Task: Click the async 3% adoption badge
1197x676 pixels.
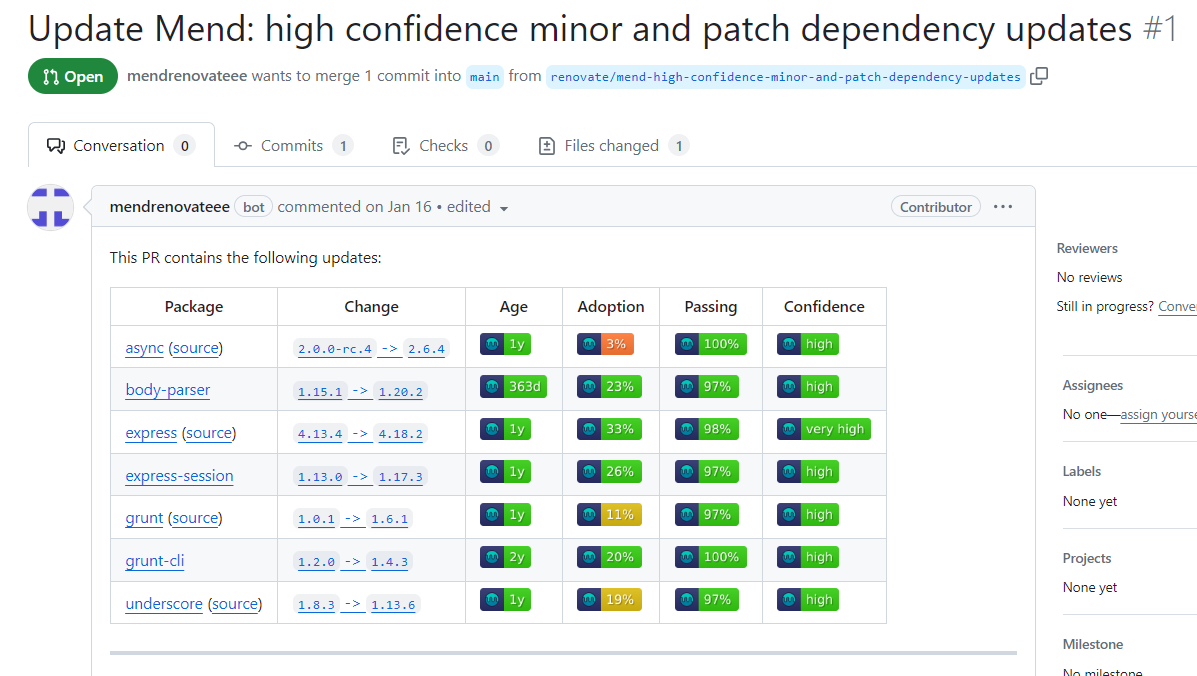Action: (x=605, y=345)
